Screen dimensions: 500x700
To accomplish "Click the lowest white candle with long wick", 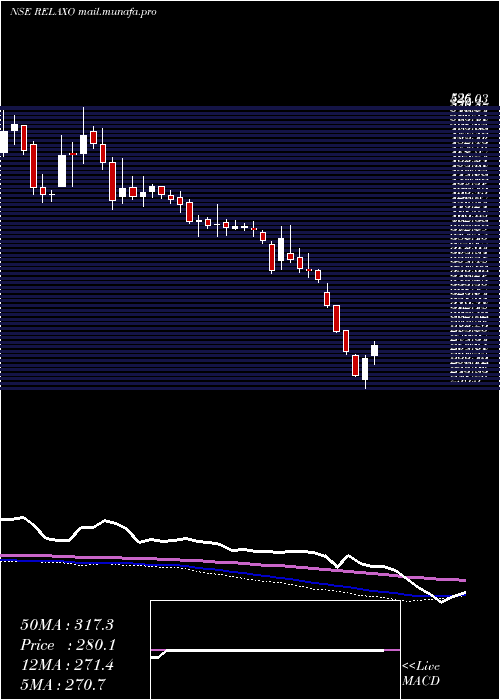I will click(x=365, y=369).
